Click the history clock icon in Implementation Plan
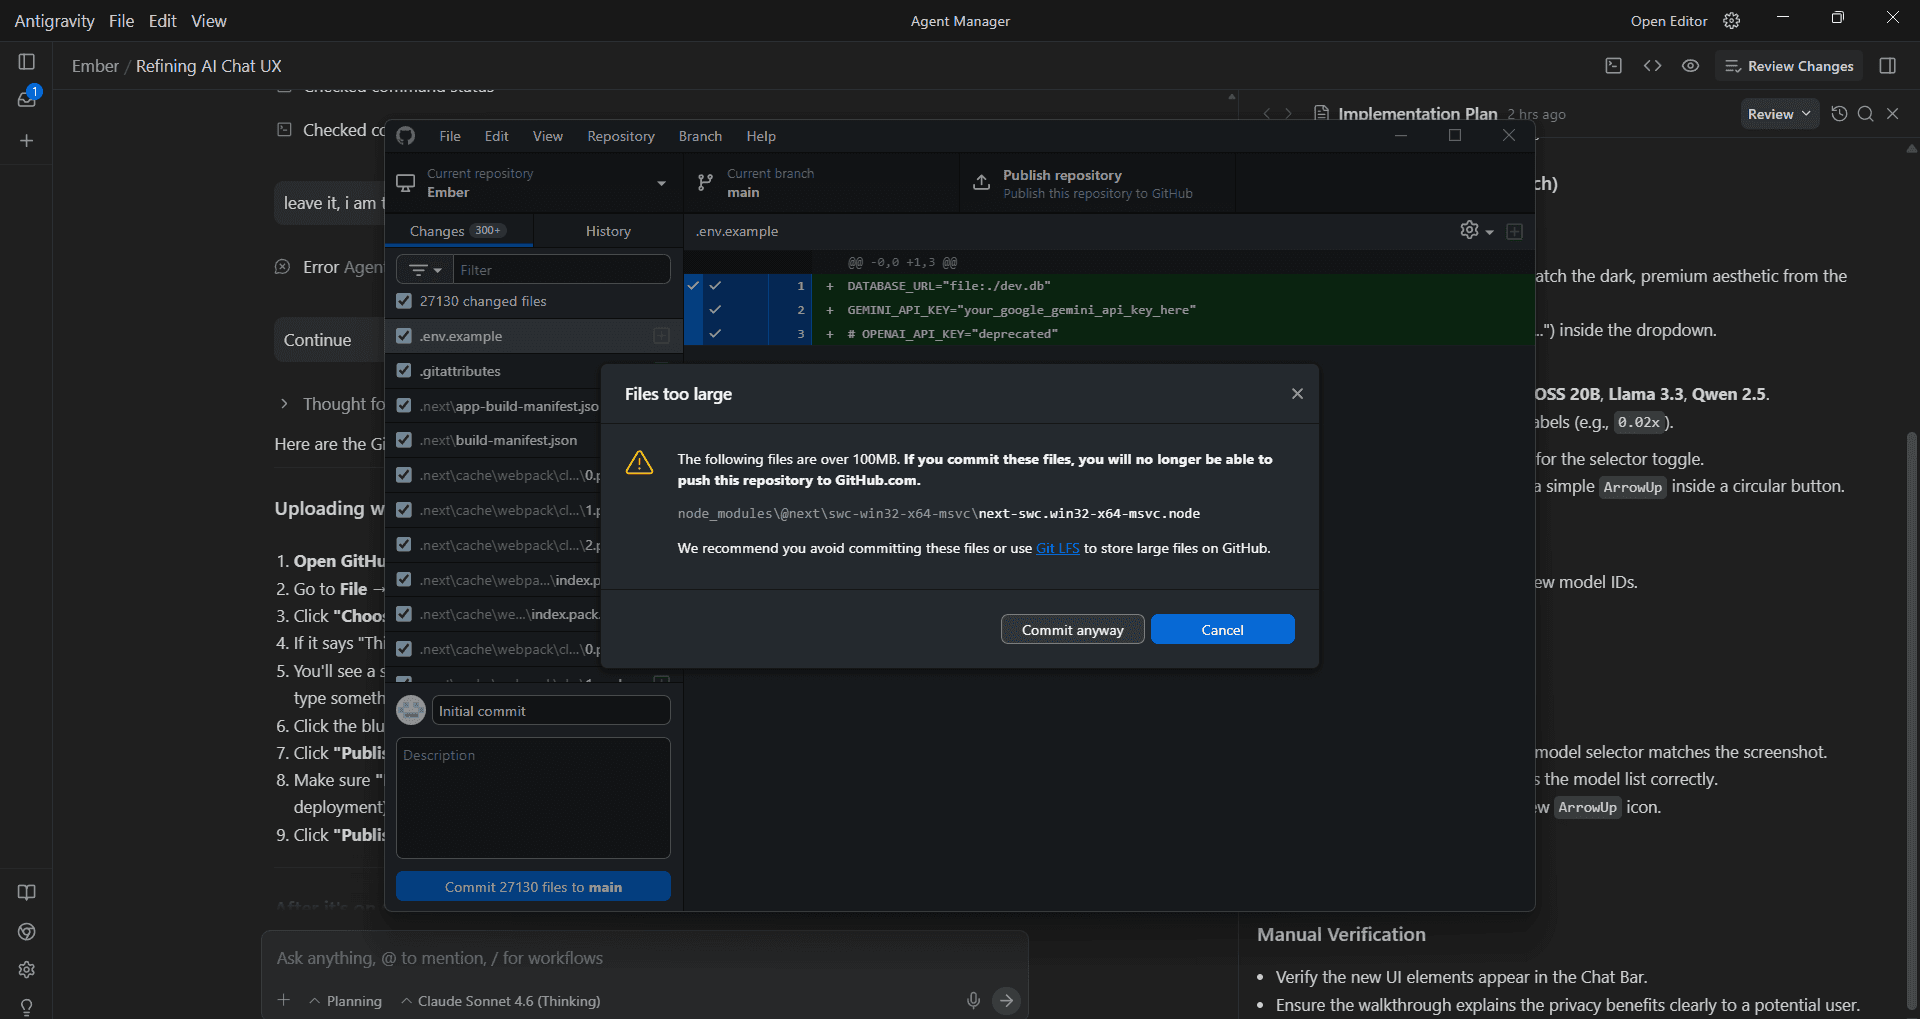This screenshot has height=1019, width=1920. point(1839,114)
